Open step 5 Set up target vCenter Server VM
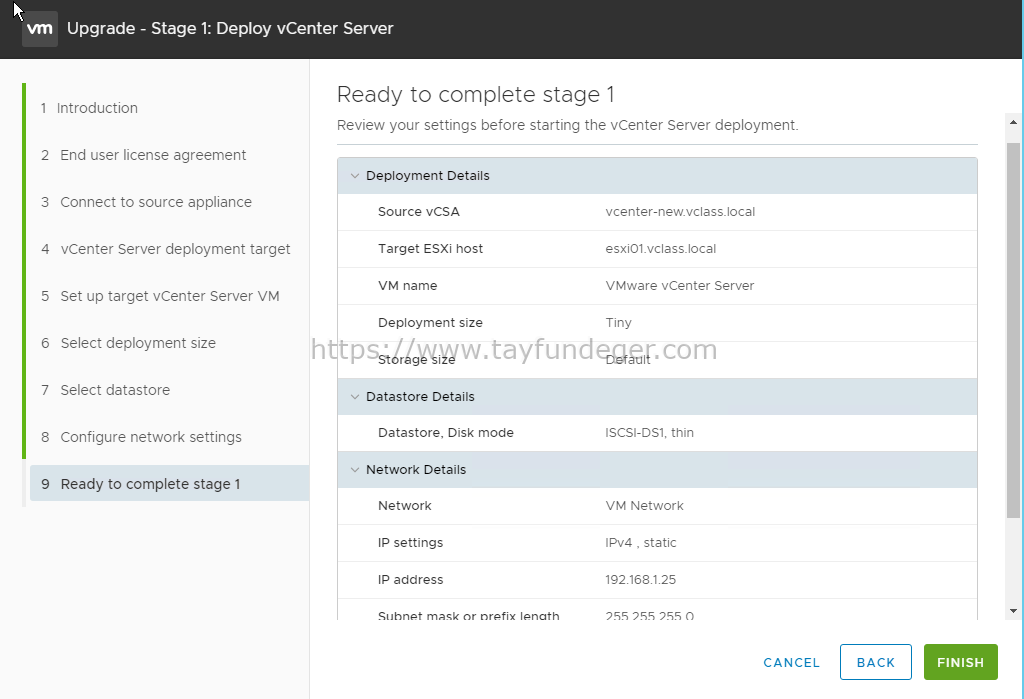The height and width of the screenshot is (699, 1024). click(x=160, y=296)
